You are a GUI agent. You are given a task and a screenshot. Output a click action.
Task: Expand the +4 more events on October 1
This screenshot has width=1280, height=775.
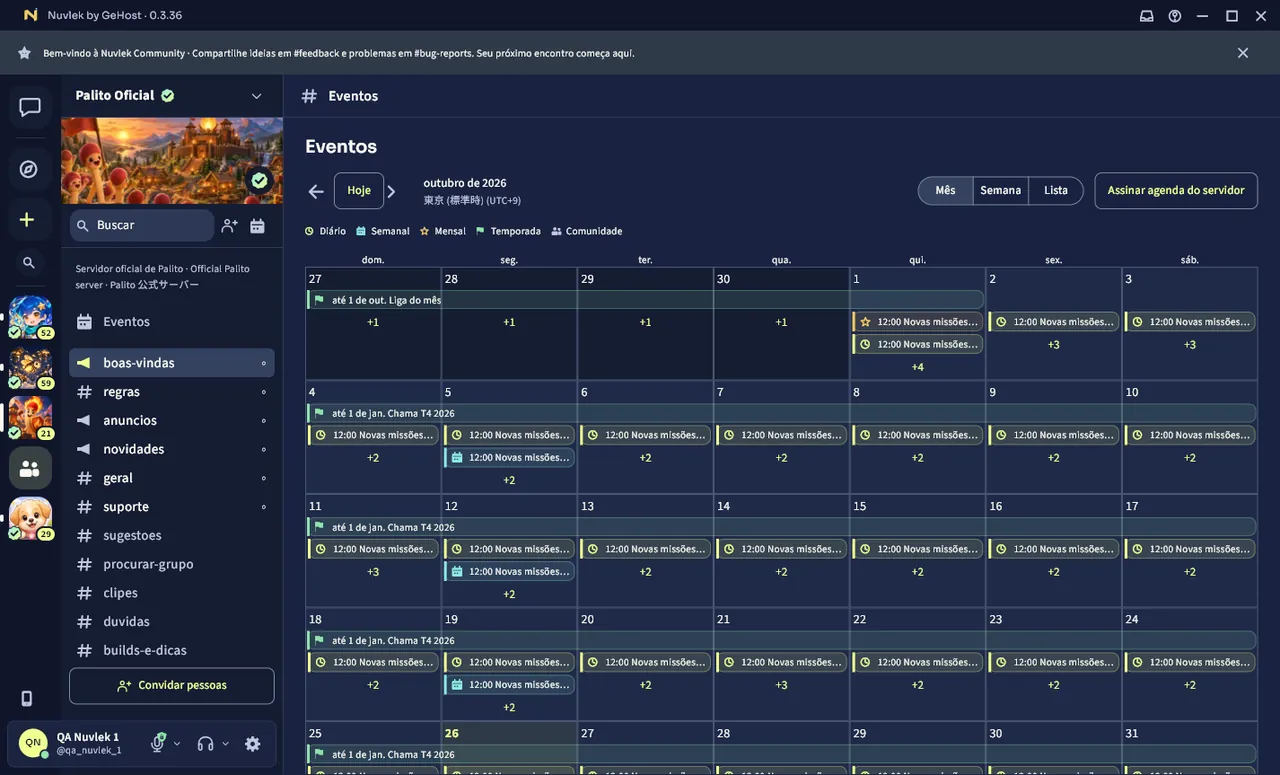point(918,367)
